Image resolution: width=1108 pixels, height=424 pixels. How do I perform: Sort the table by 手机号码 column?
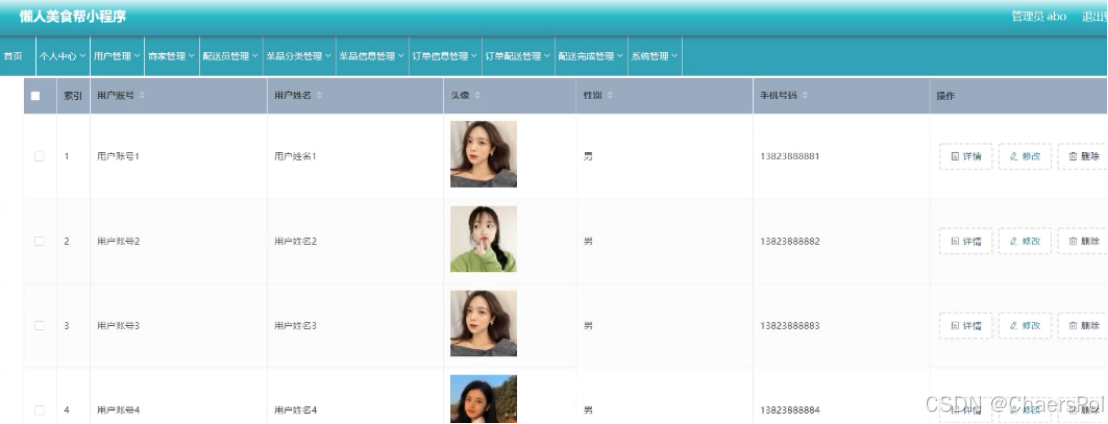[804, 95]
